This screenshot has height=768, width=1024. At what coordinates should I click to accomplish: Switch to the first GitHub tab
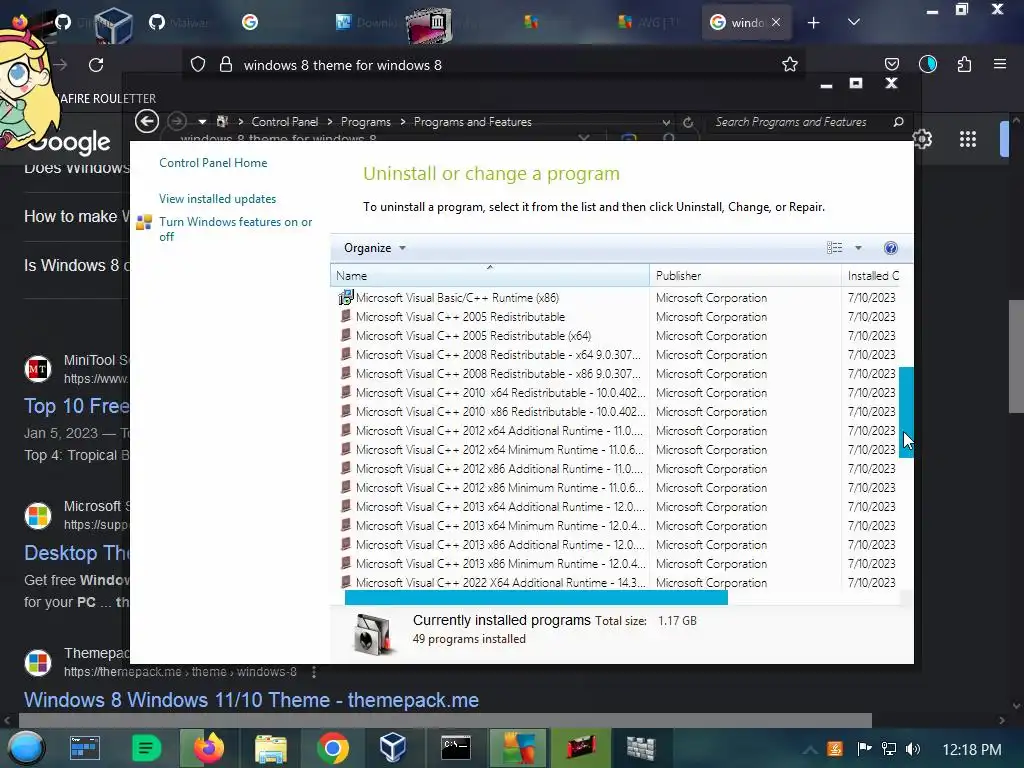(63, 22)
